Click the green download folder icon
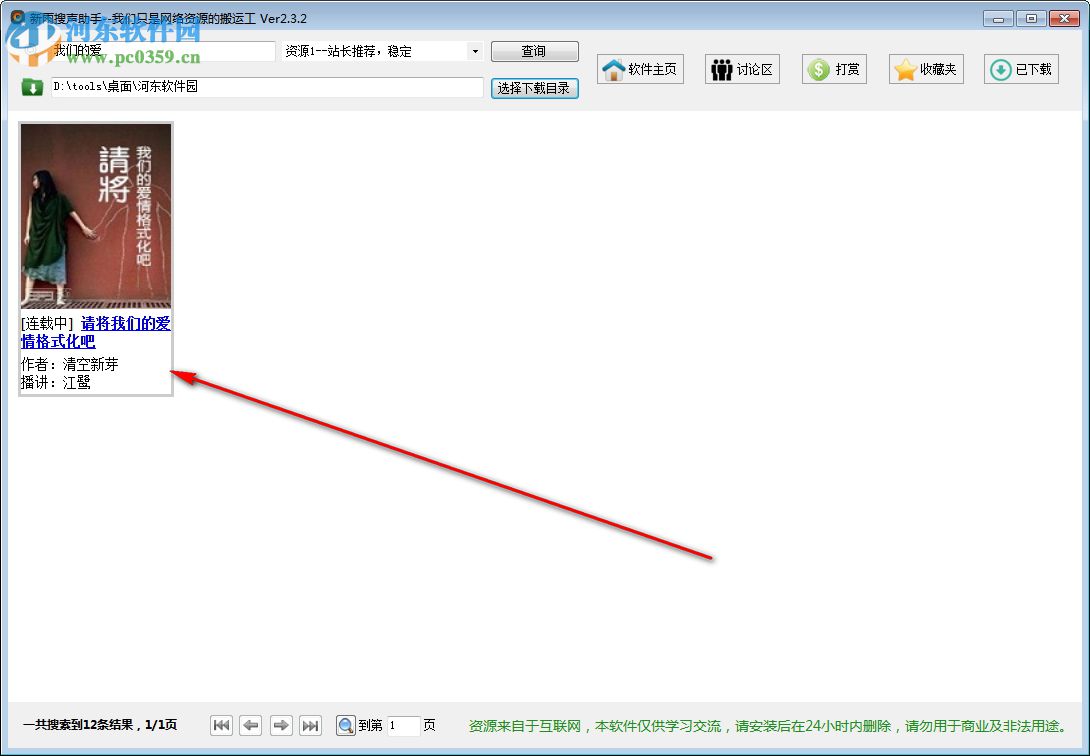1090x756 pixels. 32,87
